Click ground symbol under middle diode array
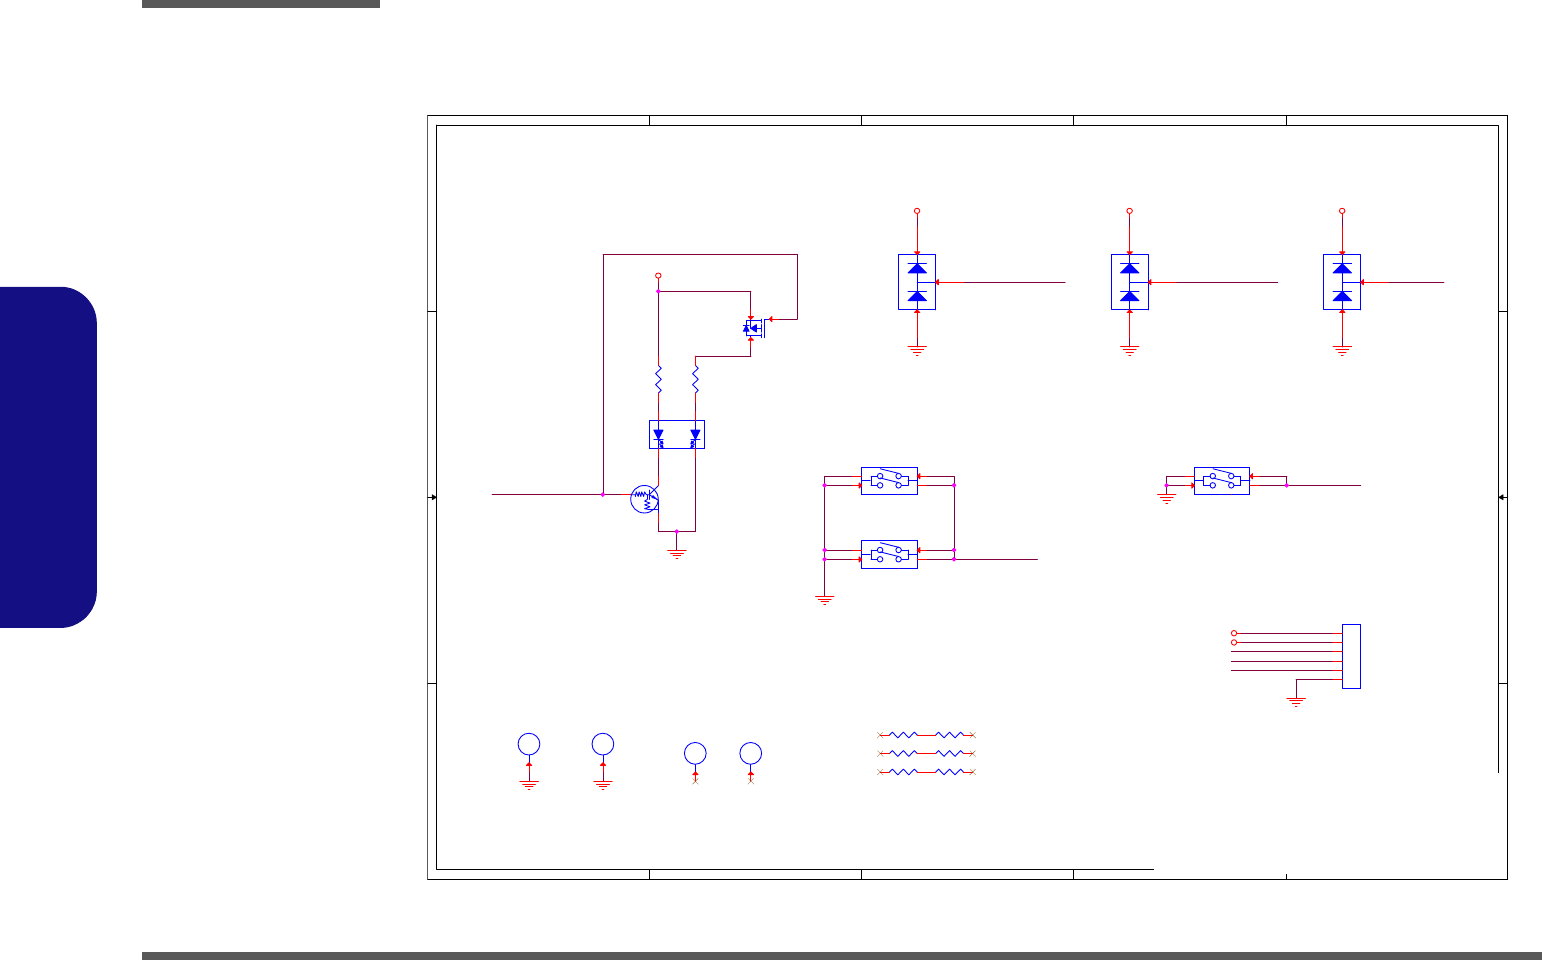 coord(1130,350)
